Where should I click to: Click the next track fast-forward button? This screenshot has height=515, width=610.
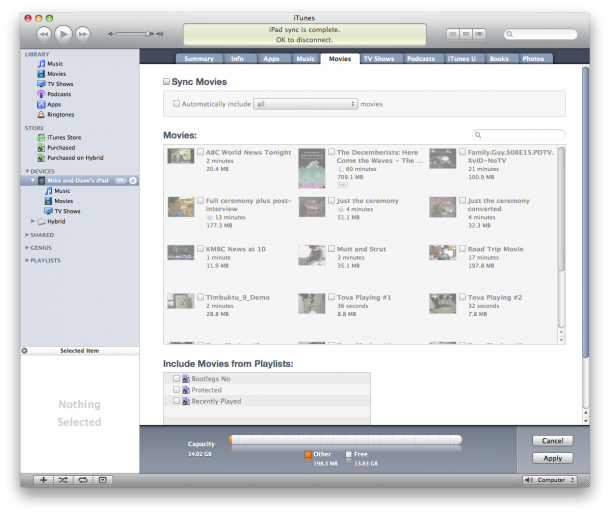point(83,34)
